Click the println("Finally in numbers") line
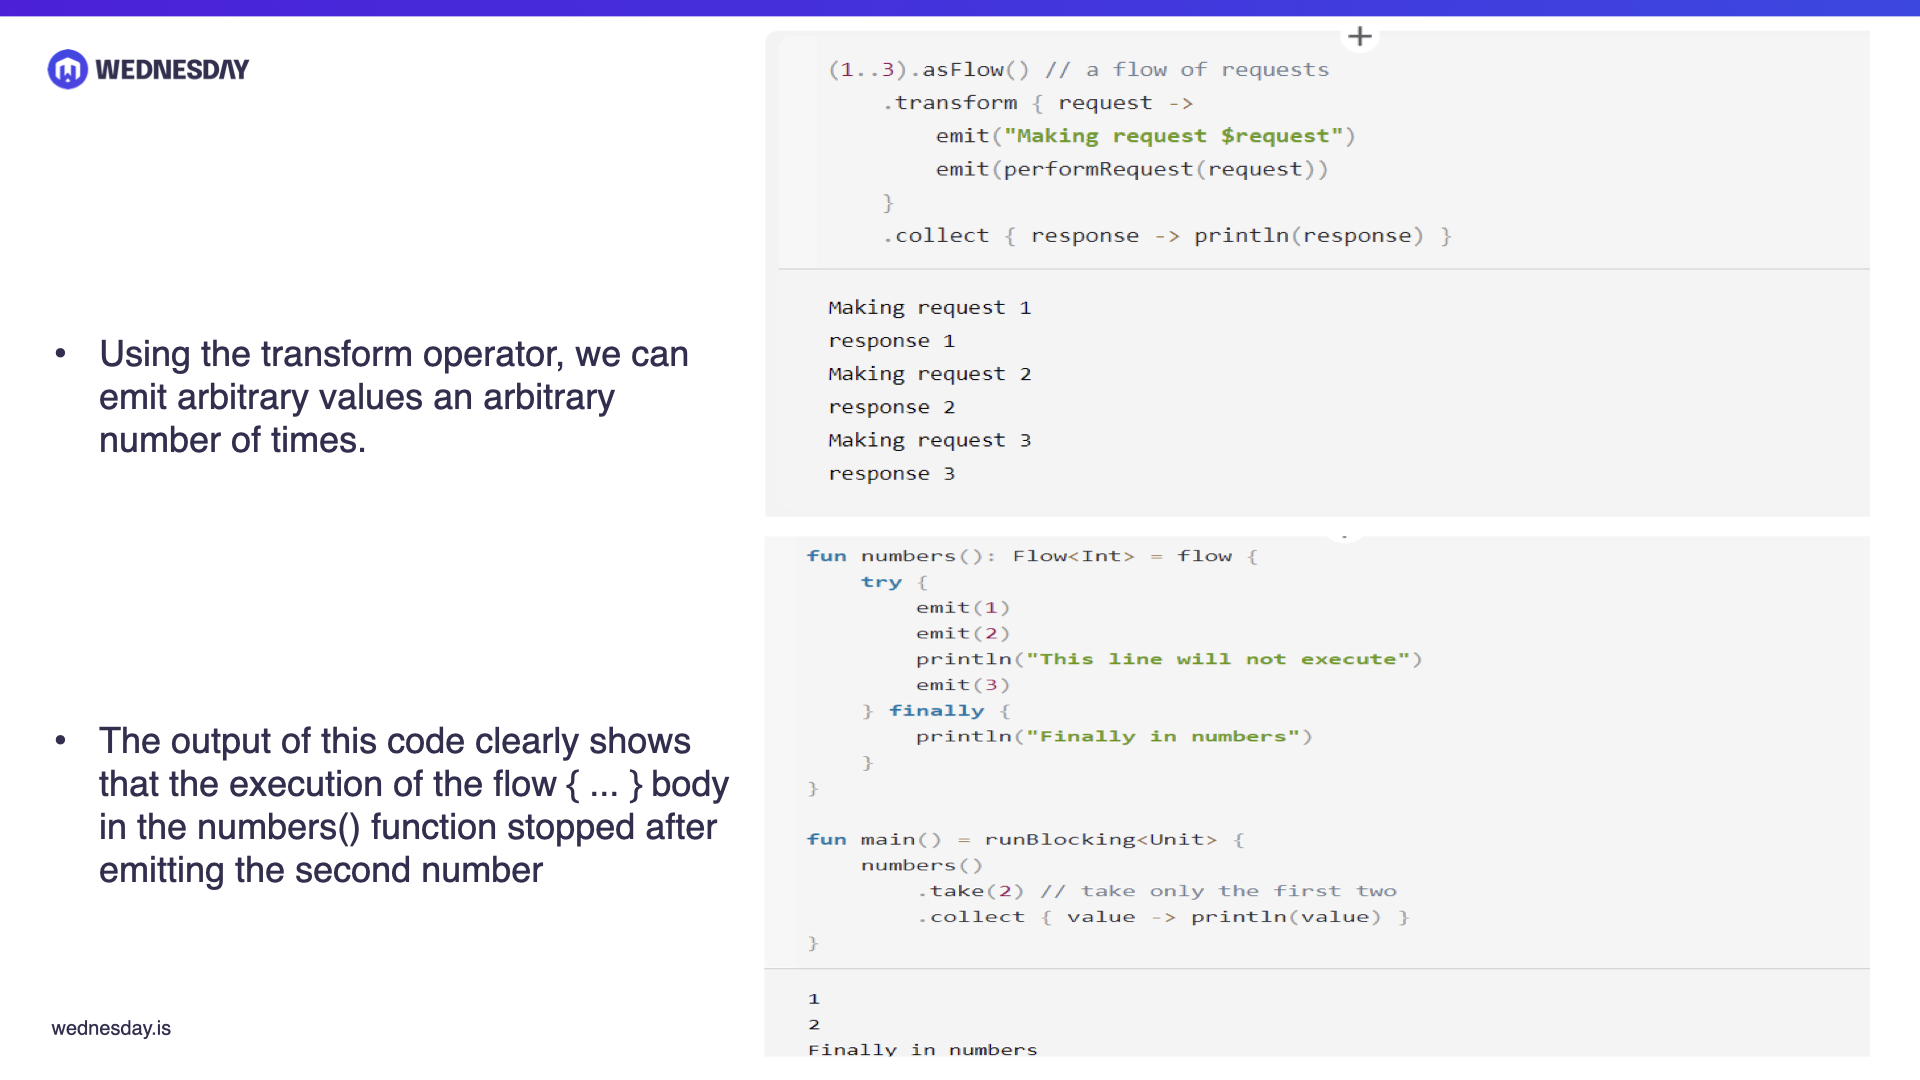The image size is (1920, 1080). click(1114, 737)
